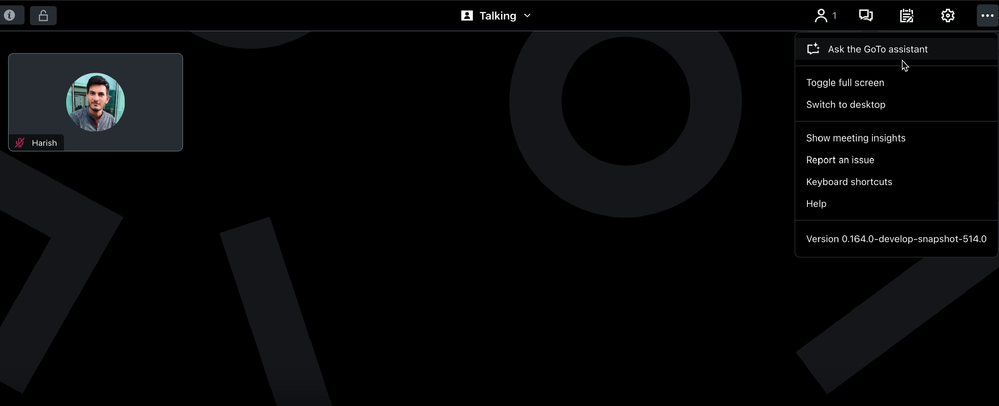Open settings via the gear icon
The image size is (999, 406).
tap(948, 16)
